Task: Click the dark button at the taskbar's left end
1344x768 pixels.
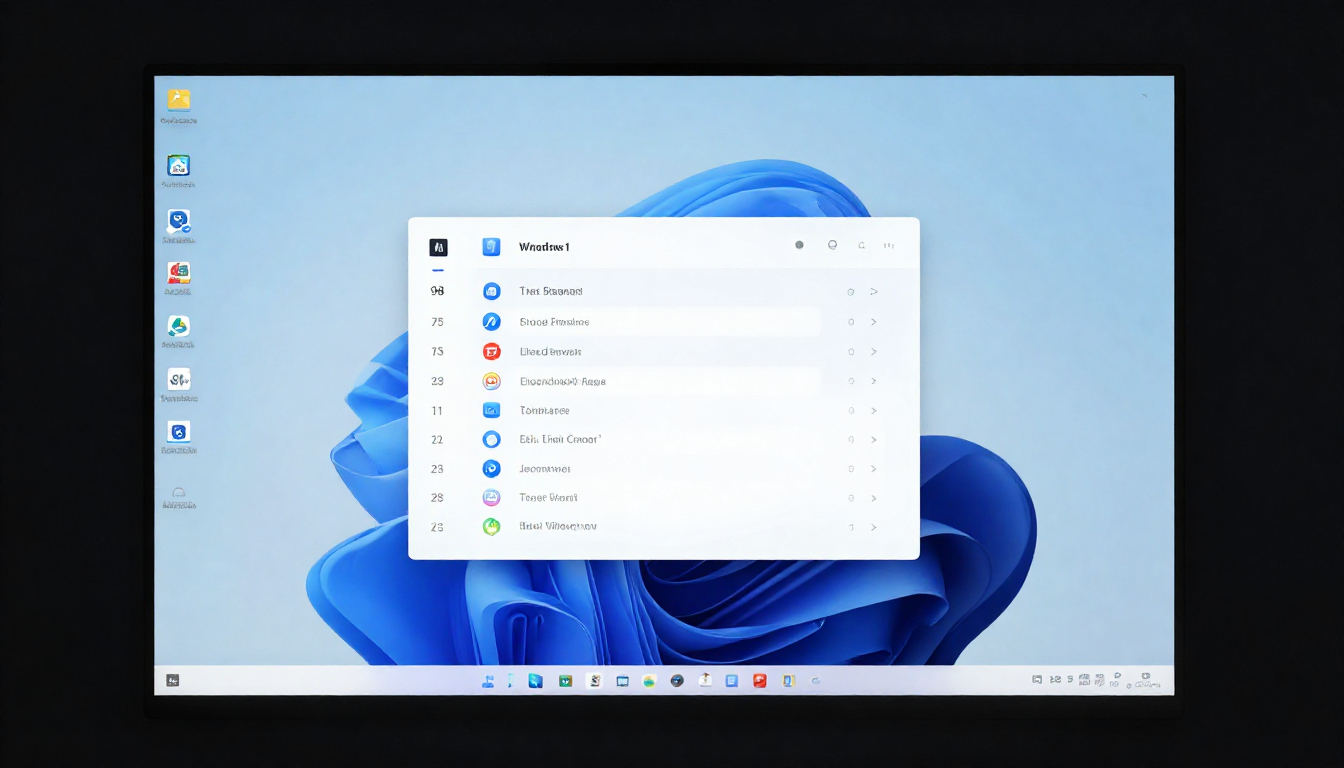Action: click(173, 681)
